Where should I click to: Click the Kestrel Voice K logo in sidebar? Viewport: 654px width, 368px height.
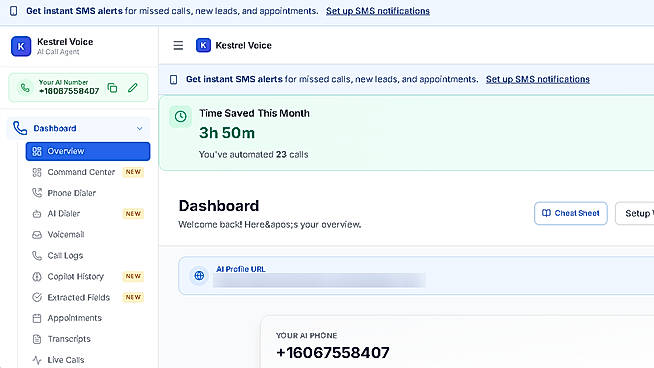click(x=21, y=46)
